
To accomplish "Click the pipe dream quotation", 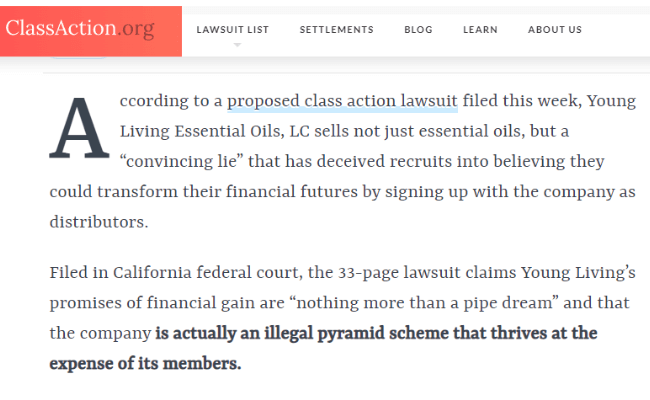I will 424,303.
